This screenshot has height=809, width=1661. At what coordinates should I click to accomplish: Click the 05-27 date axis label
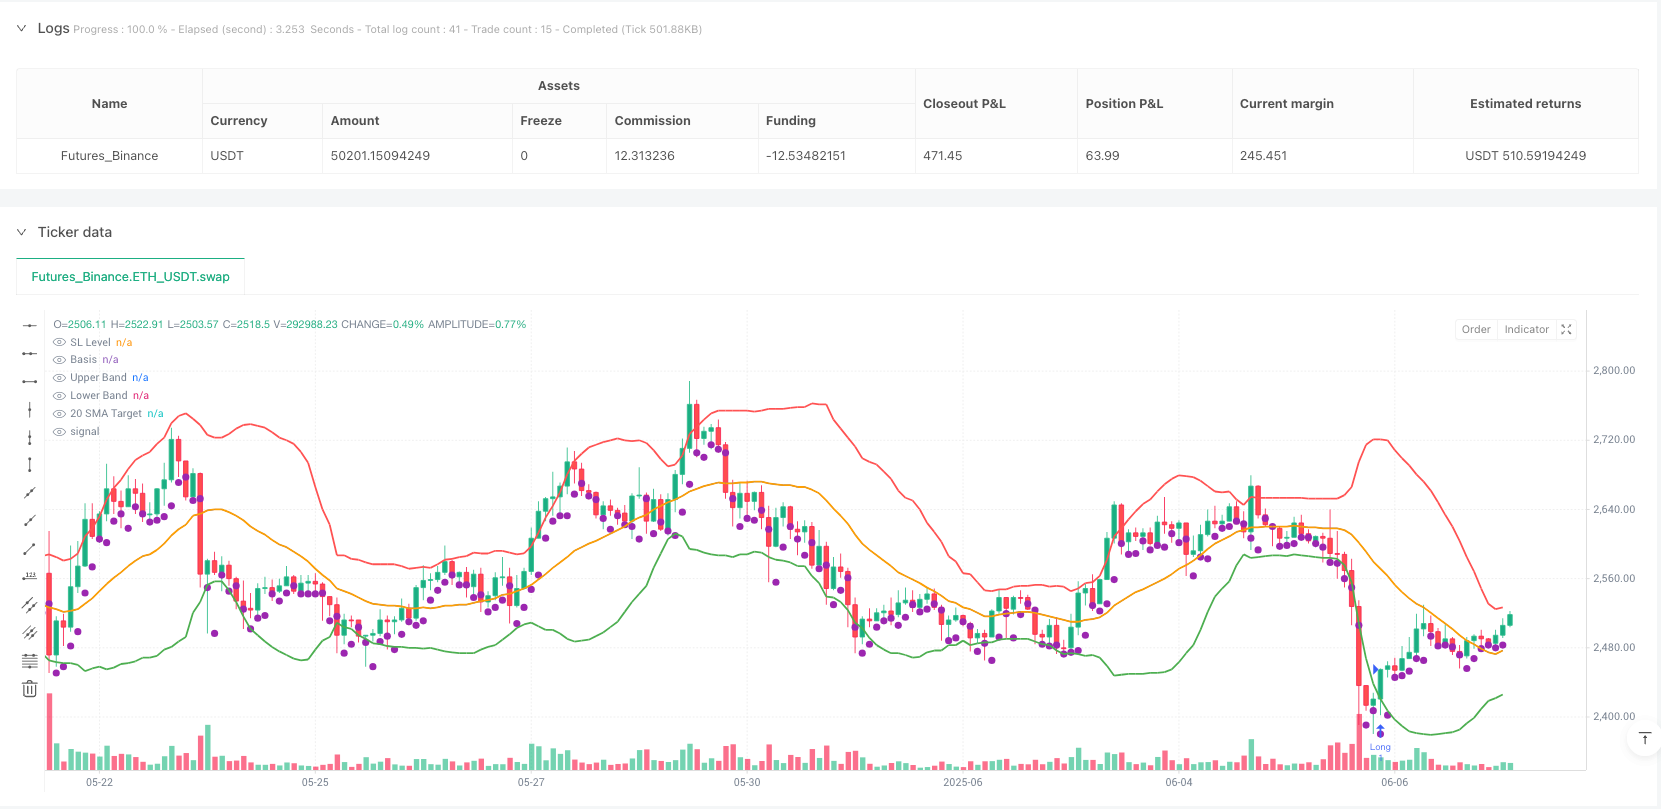pyautogui.click(x=531, y=782)
